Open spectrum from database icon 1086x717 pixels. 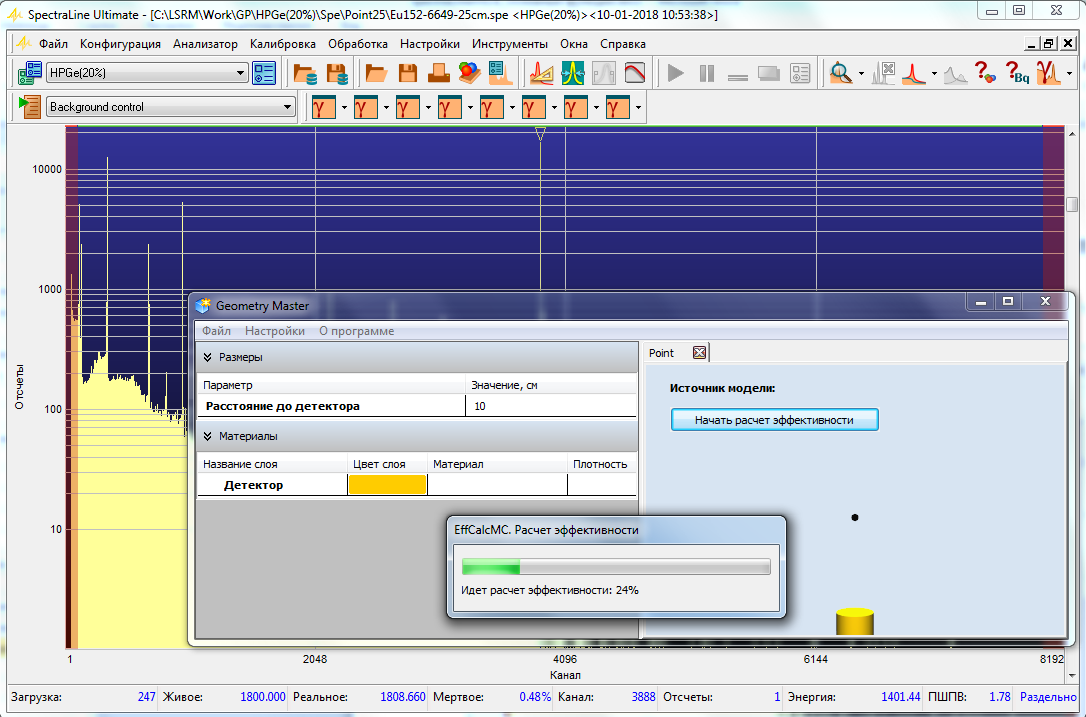coord(304,73)
